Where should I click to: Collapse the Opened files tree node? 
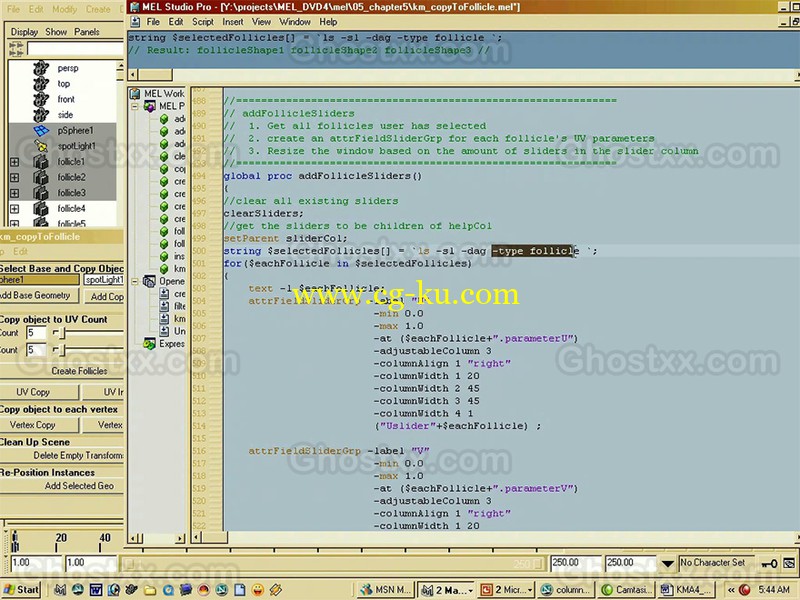pyautogui.click(x=135, y=282)
